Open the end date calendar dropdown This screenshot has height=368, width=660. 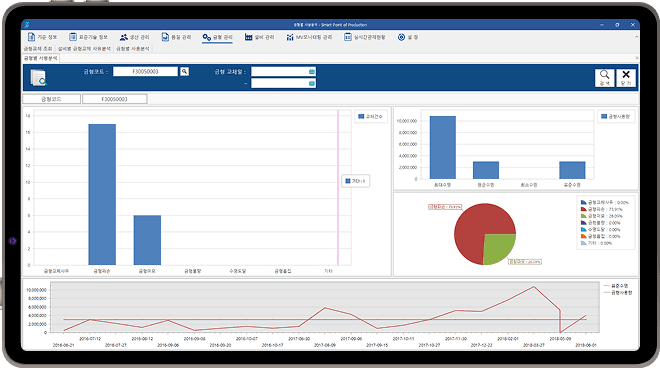coord(312,84)
